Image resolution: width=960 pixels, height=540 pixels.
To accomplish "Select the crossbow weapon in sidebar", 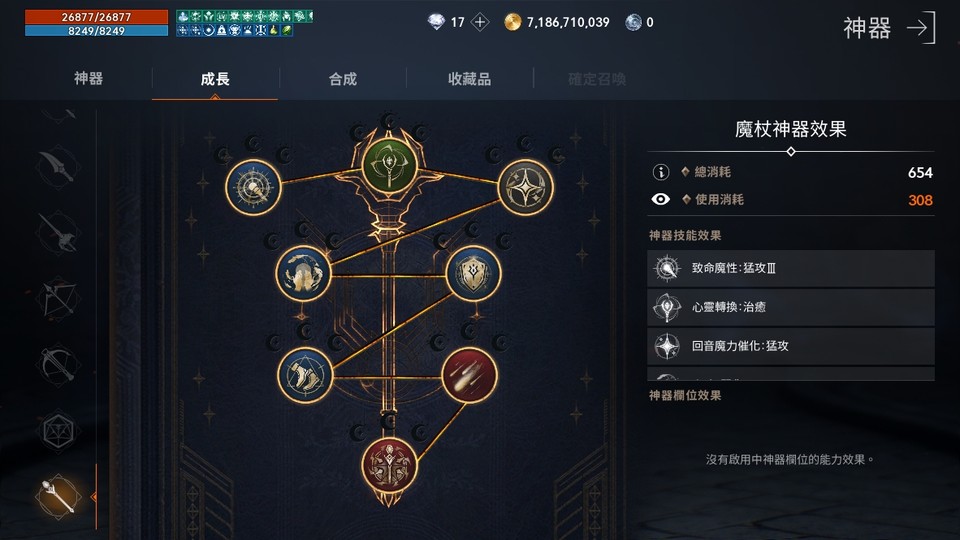I will pyautogui.click(x=58, y=366).
